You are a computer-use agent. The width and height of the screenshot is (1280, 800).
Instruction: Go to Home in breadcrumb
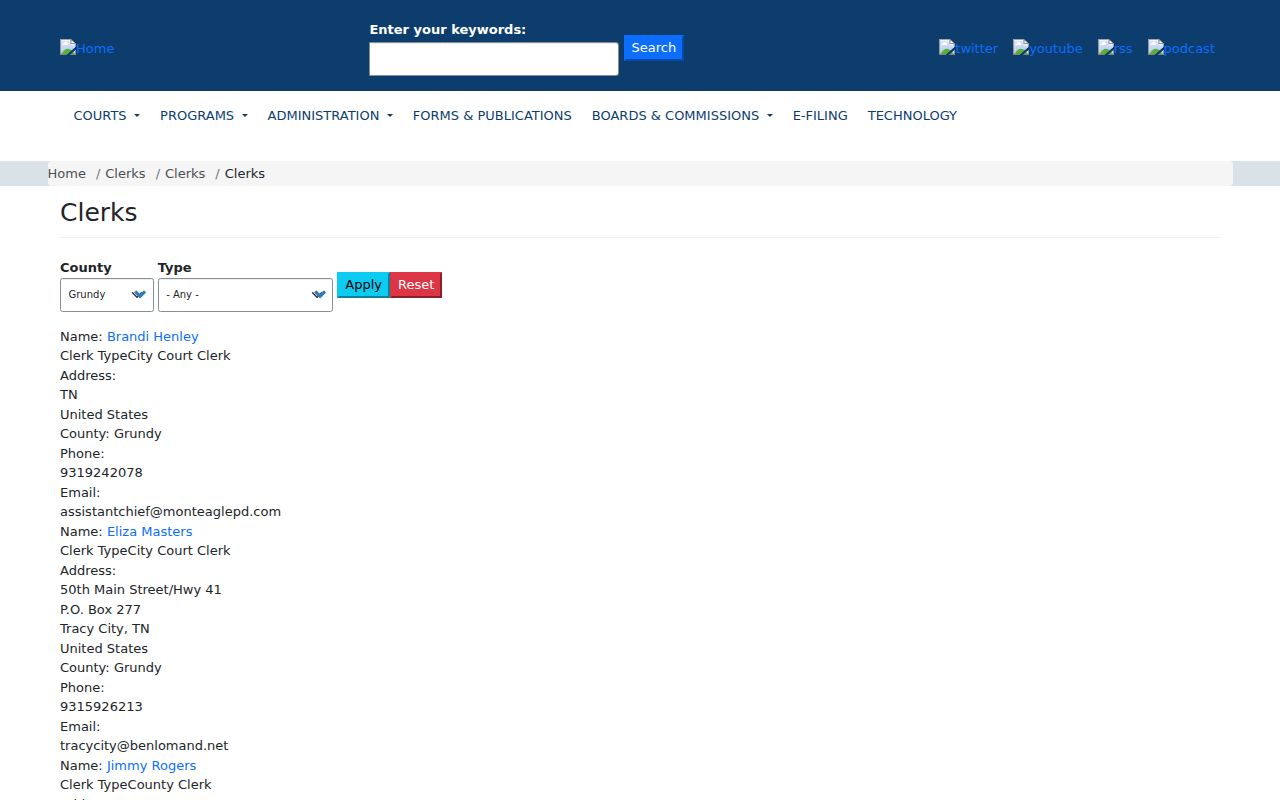point(67,173)
